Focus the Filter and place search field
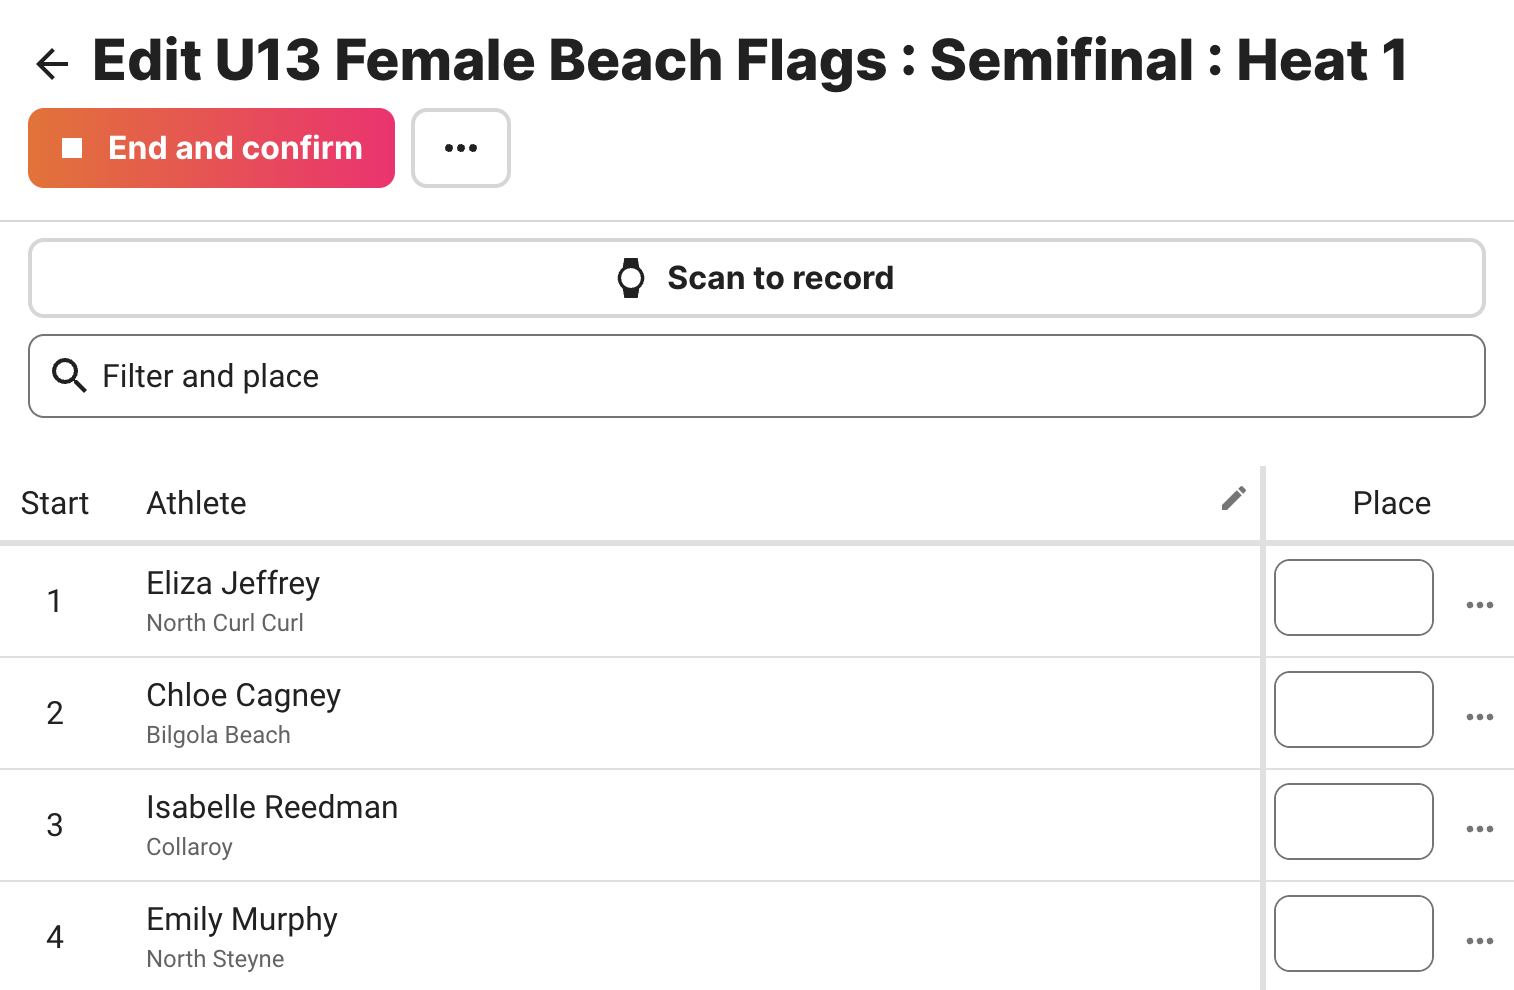The image size is (1514, 990). click(x=757, y=376)
